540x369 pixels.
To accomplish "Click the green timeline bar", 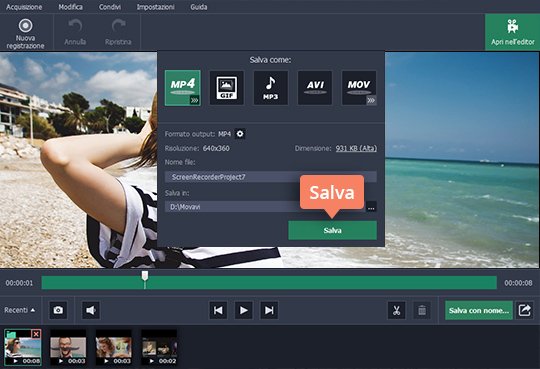I will click(269, 283).
